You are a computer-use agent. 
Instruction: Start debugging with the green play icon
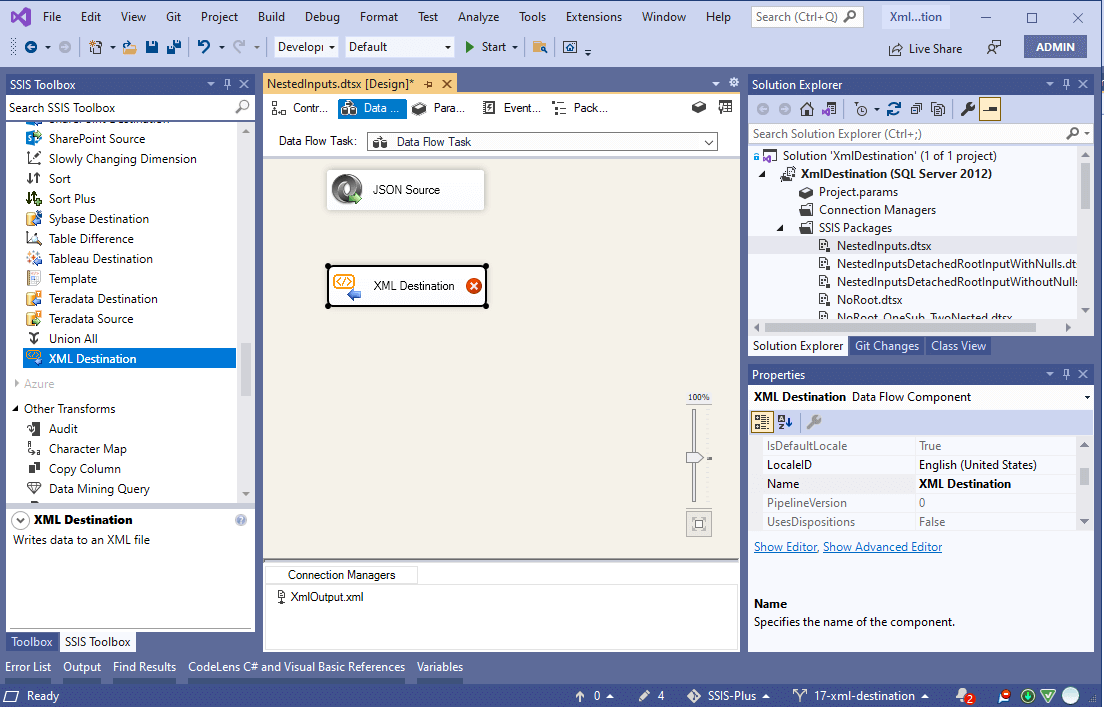pos(470,47)
